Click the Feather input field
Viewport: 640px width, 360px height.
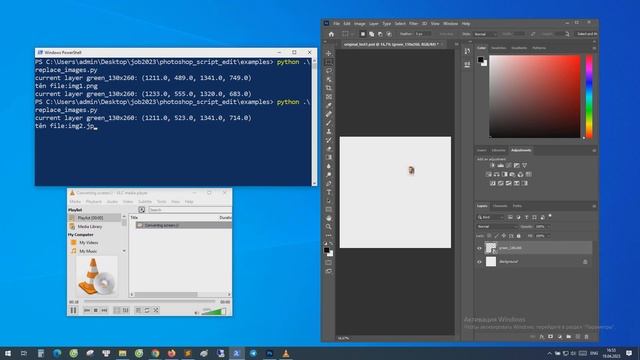(x=423, y=34)
